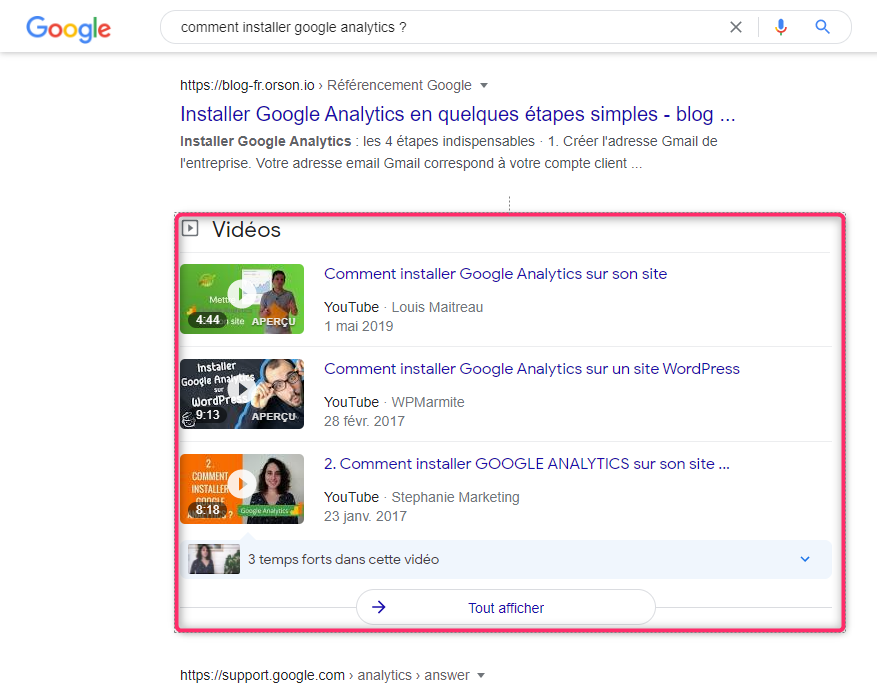Screen dimensions: 877x688
Task: Click the Louis Maitreau channel name
Action: point(437,307)
